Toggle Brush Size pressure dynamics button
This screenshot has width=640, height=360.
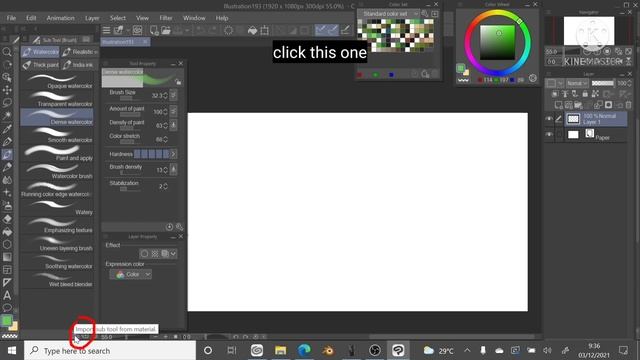click(x=173, y=95)
